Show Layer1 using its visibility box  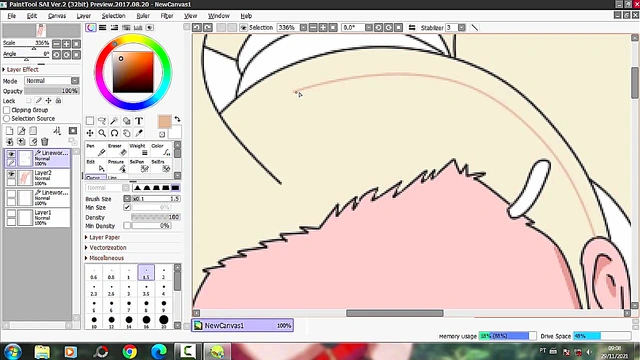point(11,213)
